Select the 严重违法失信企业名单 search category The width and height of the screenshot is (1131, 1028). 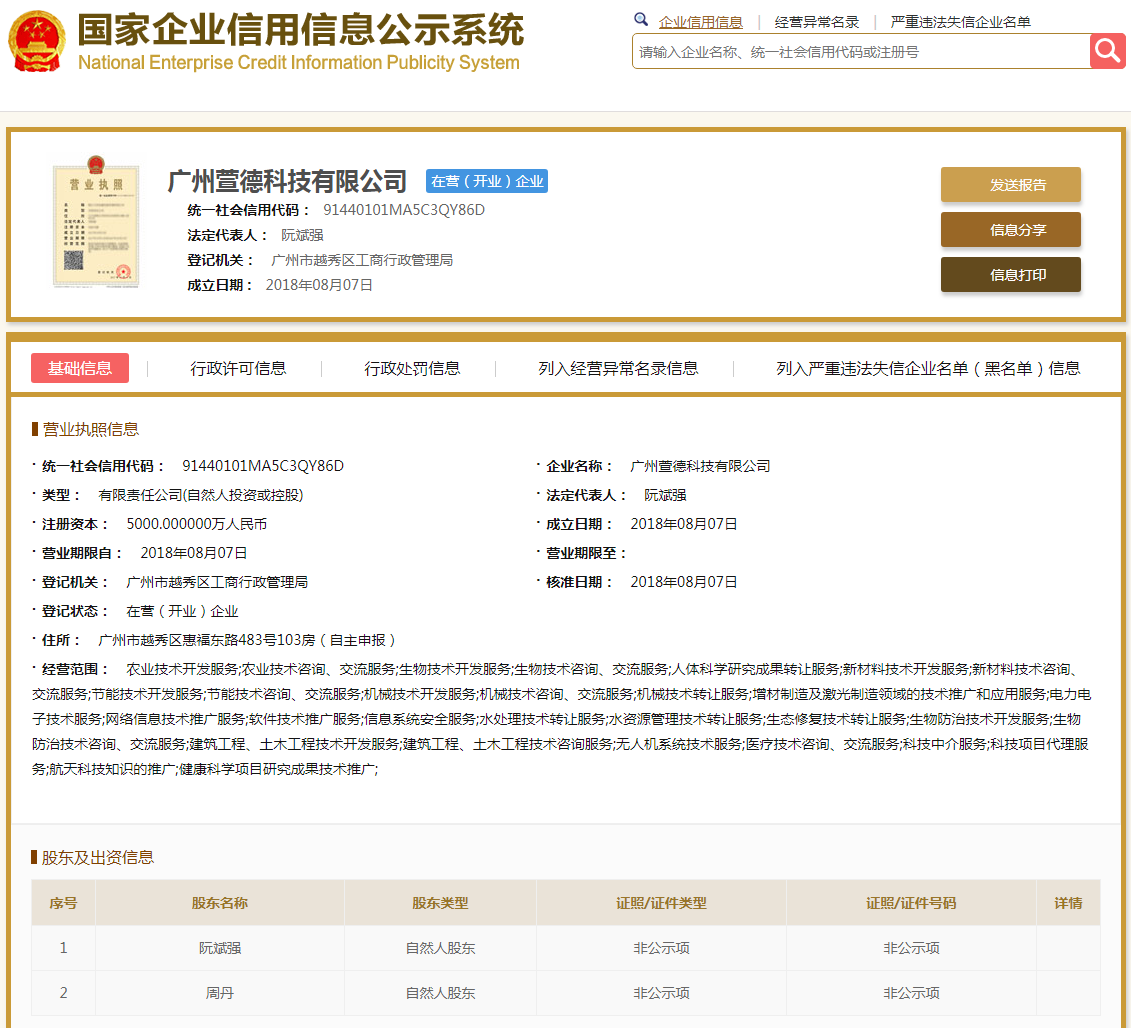(x=960, y=22)
